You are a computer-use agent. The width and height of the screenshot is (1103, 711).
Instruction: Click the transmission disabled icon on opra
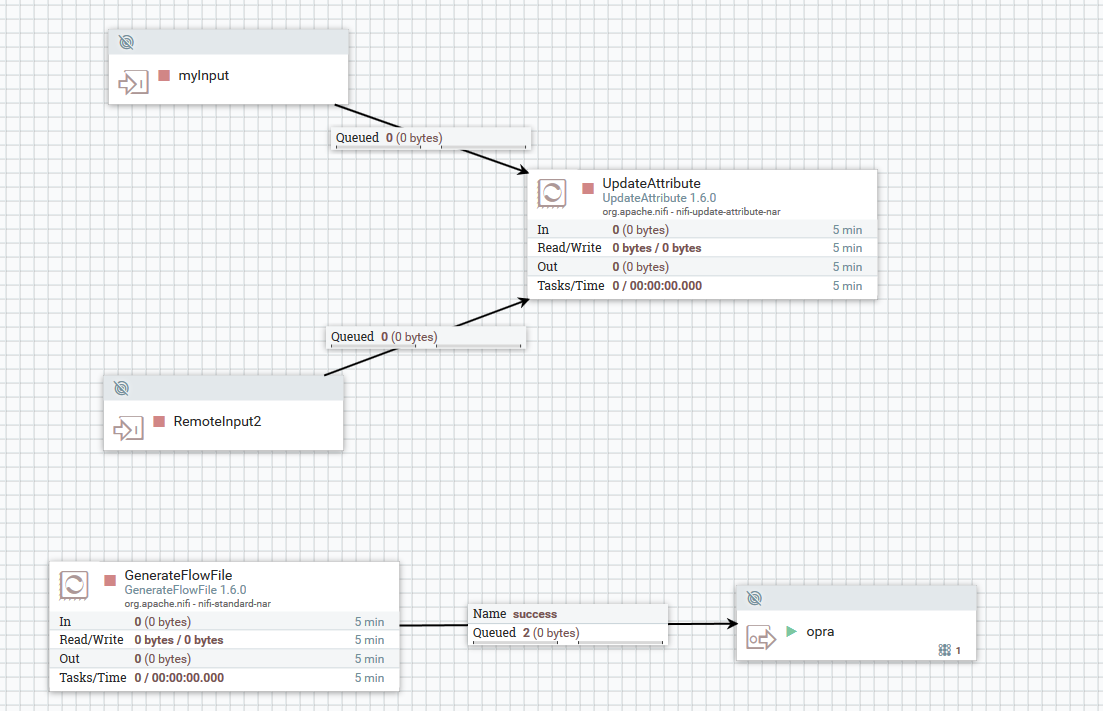(x=754, y=598)
